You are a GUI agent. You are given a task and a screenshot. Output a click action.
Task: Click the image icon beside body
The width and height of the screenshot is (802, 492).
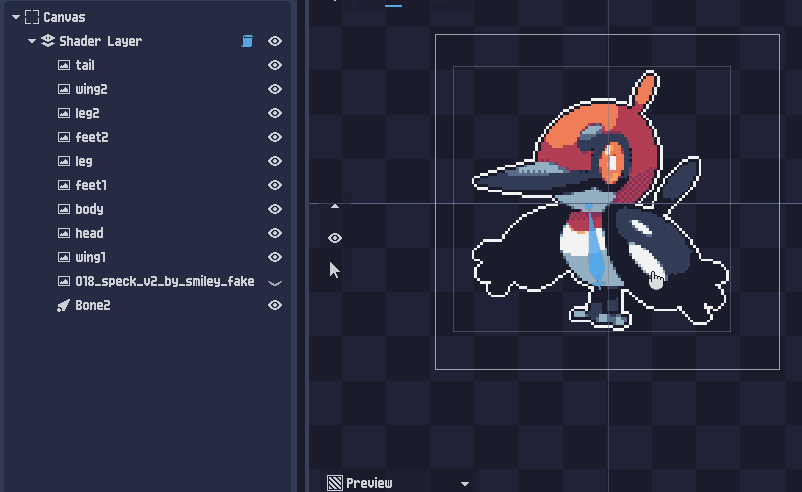click(63, 209)
